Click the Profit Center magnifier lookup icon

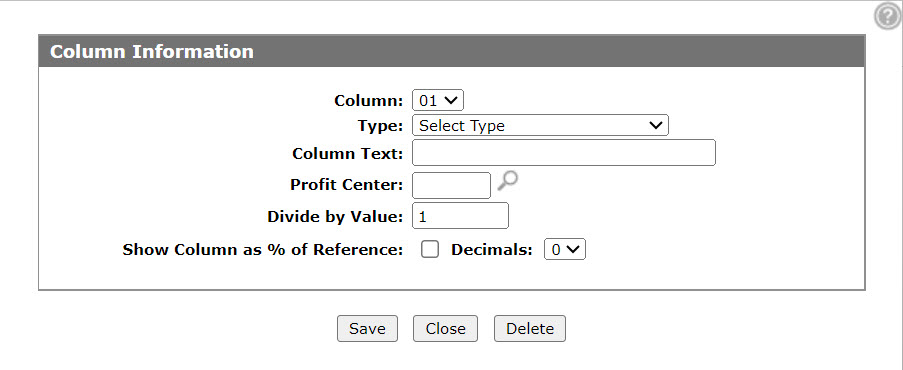click(x=507, y=181)
